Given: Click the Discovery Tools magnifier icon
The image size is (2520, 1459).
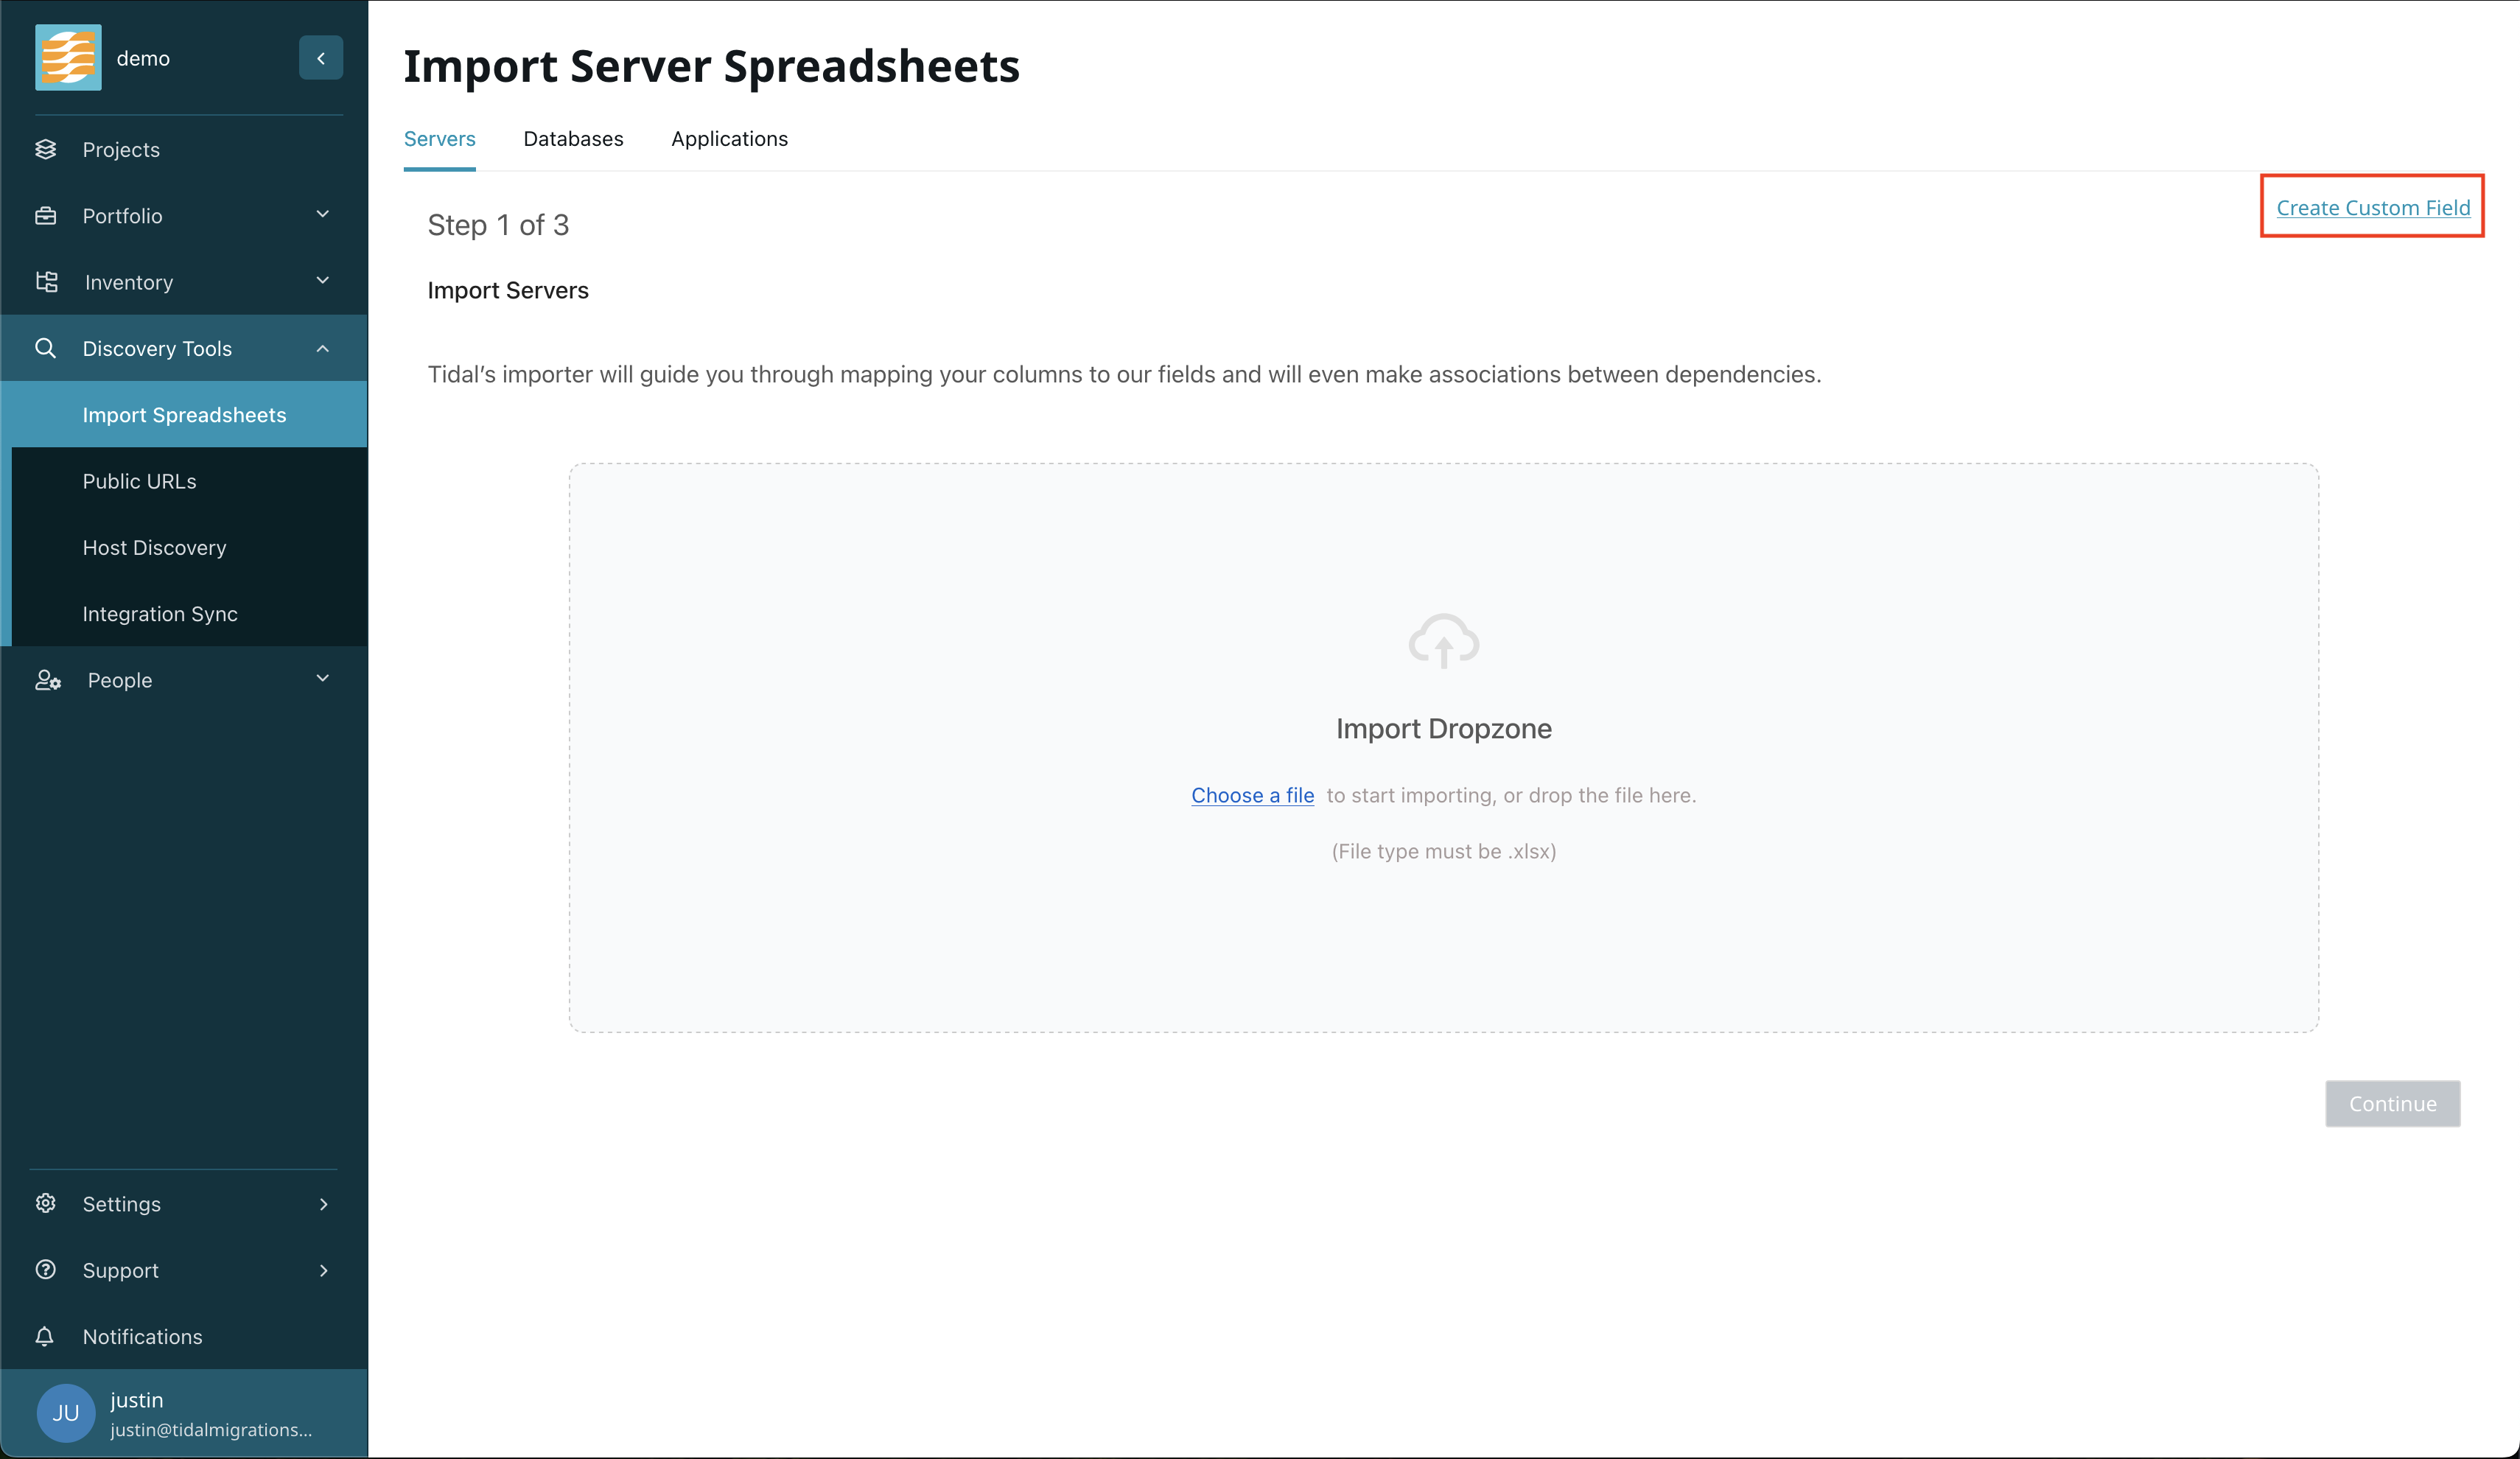Looking at the screenshot, I should 46,348.
